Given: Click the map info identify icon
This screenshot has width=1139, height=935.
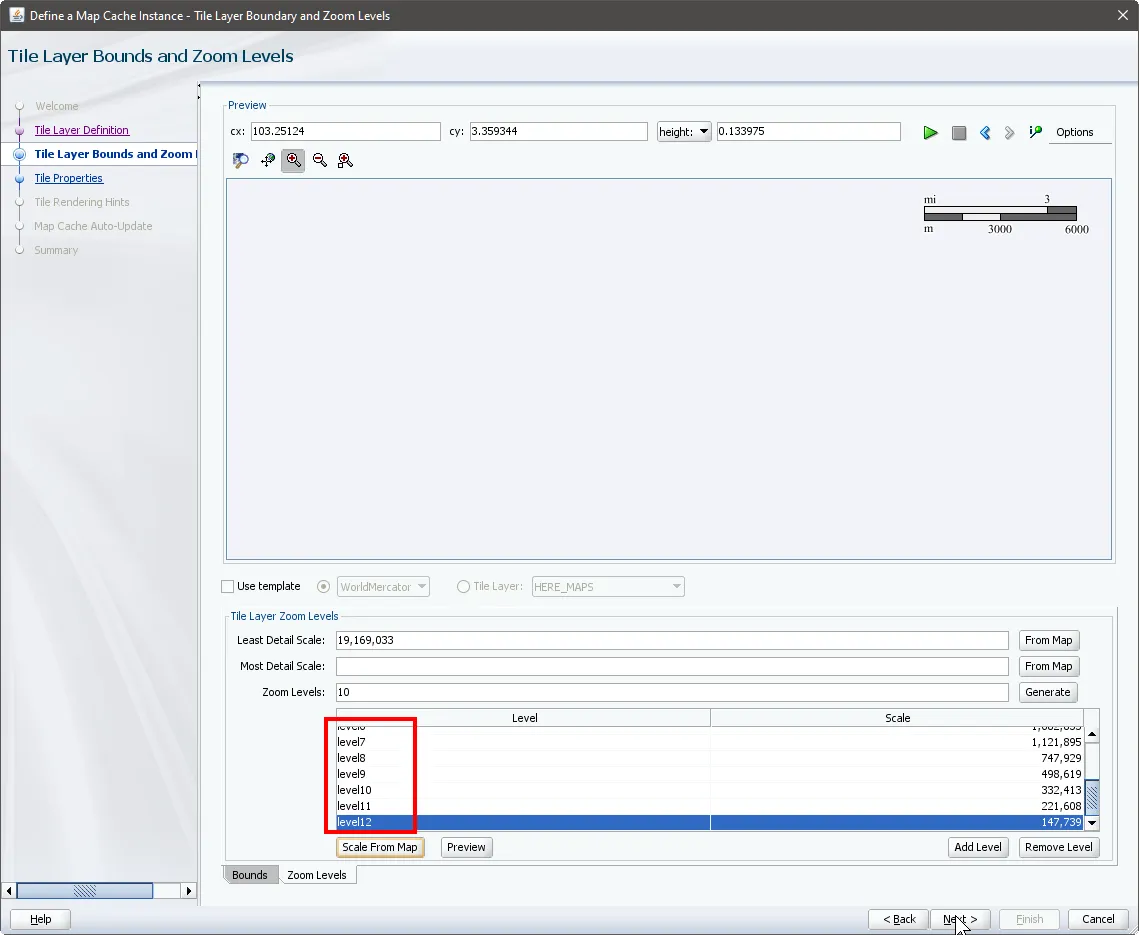Looking at the screenshot, I should click(x=1035, y=132).
